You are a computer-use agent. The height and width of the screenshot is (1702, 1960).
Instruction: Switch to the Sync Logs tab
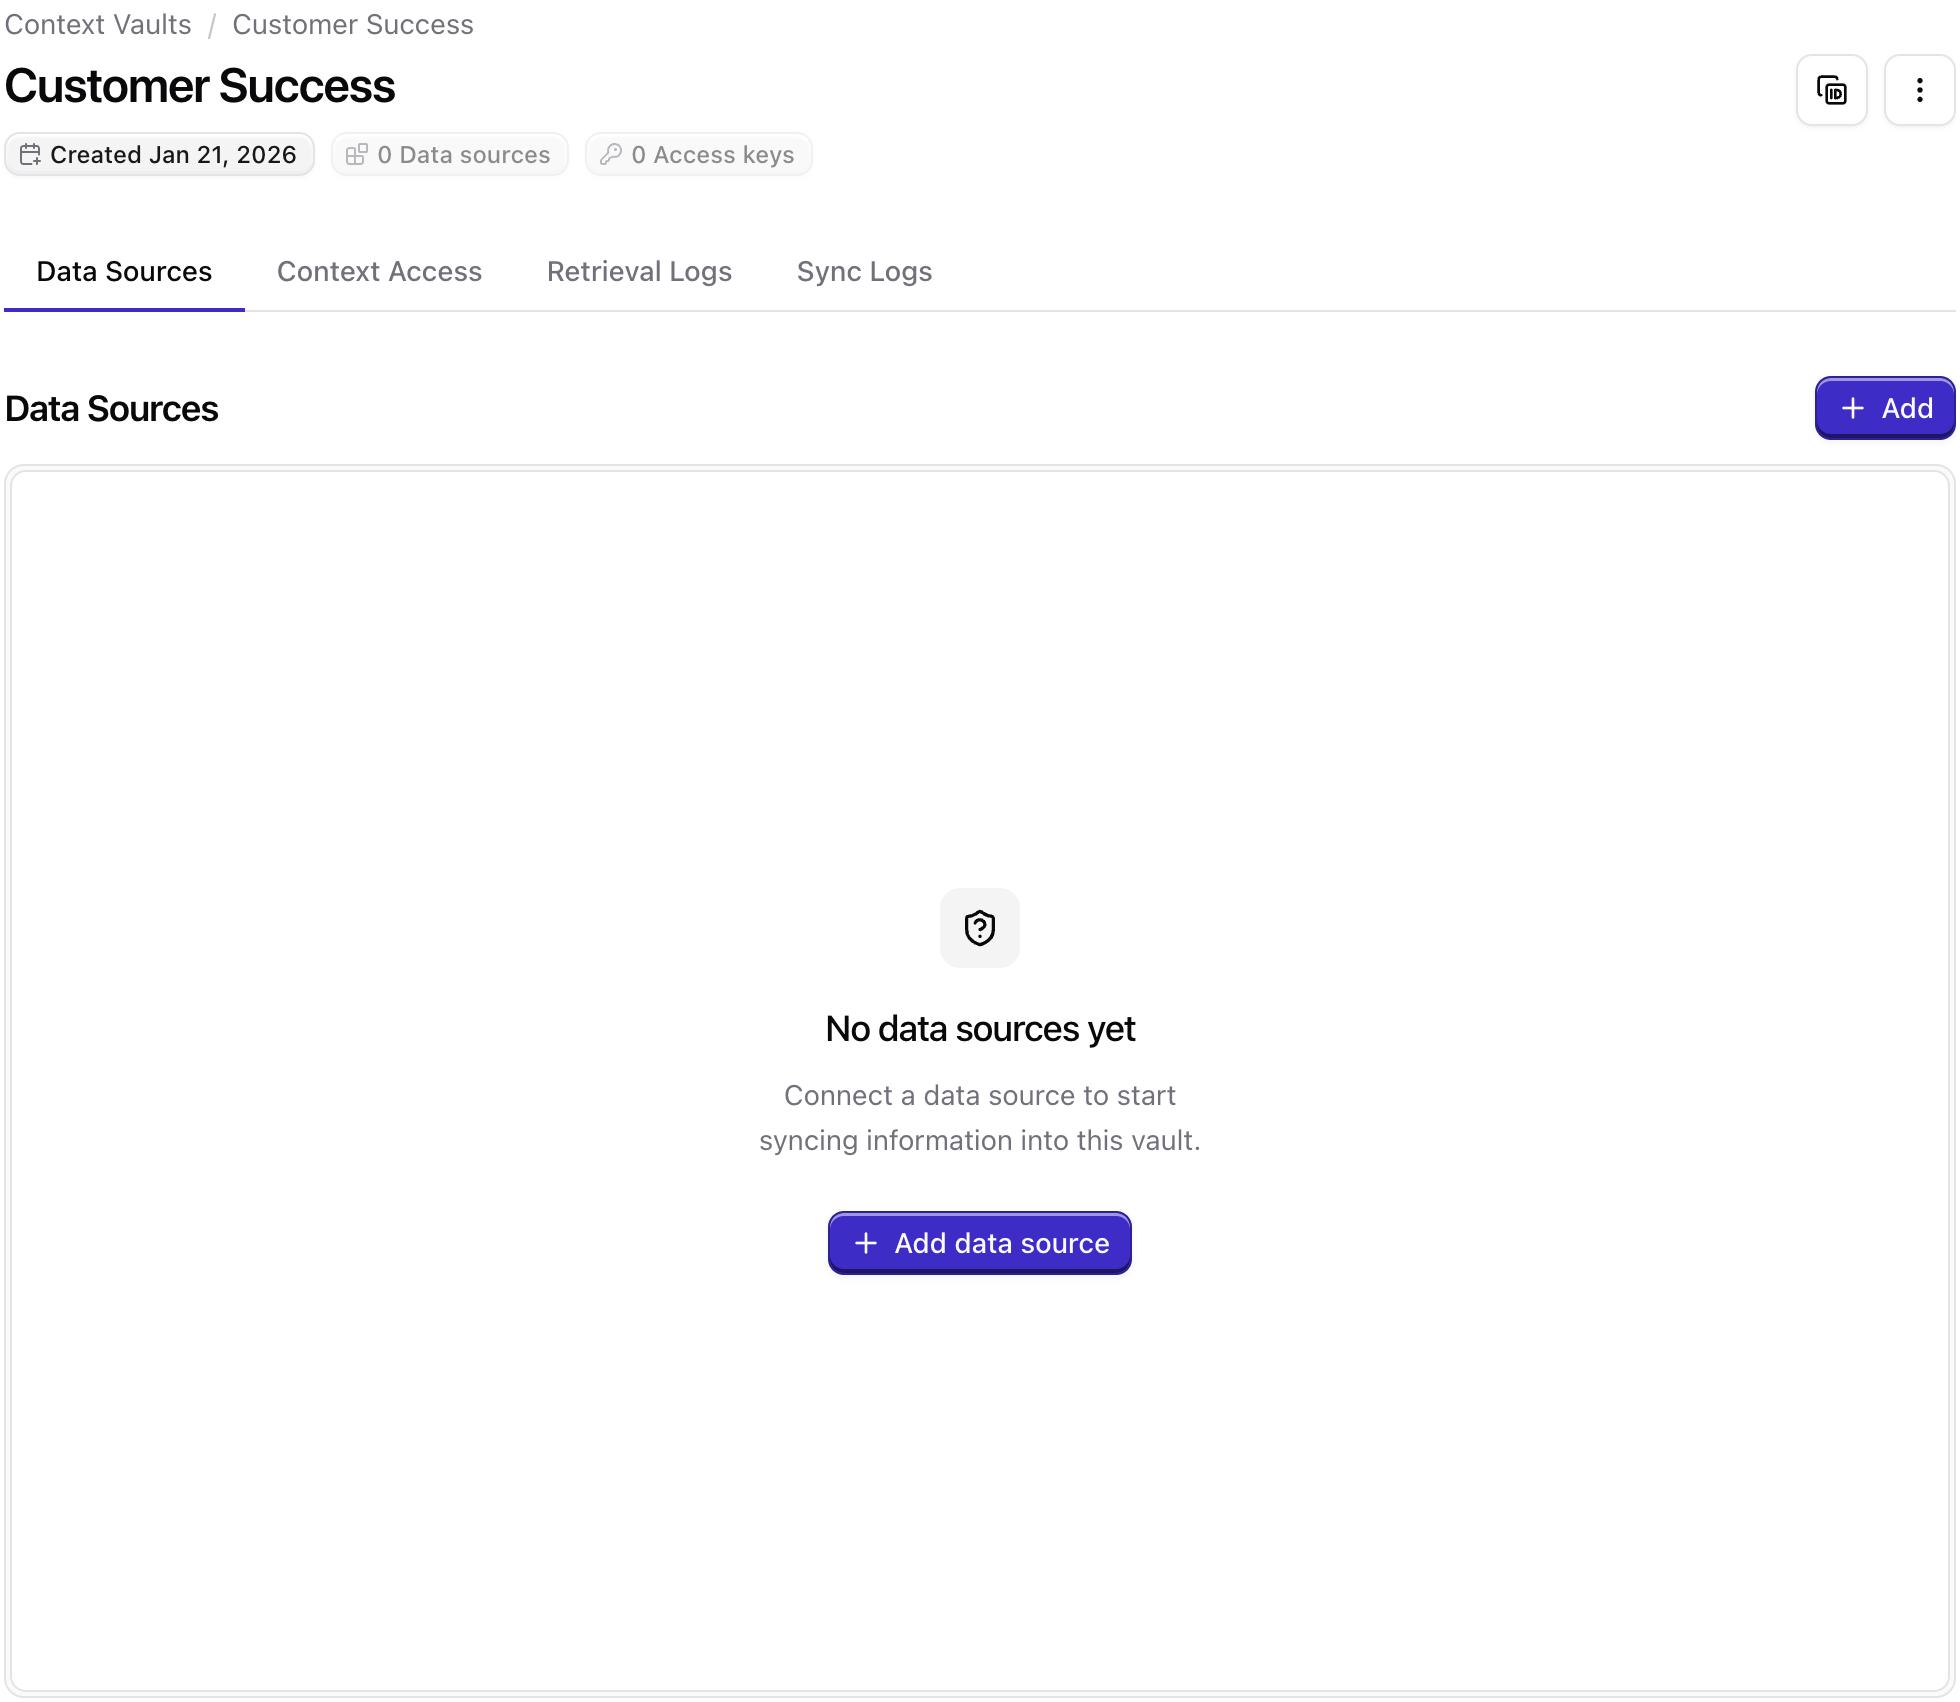[863, 271]
